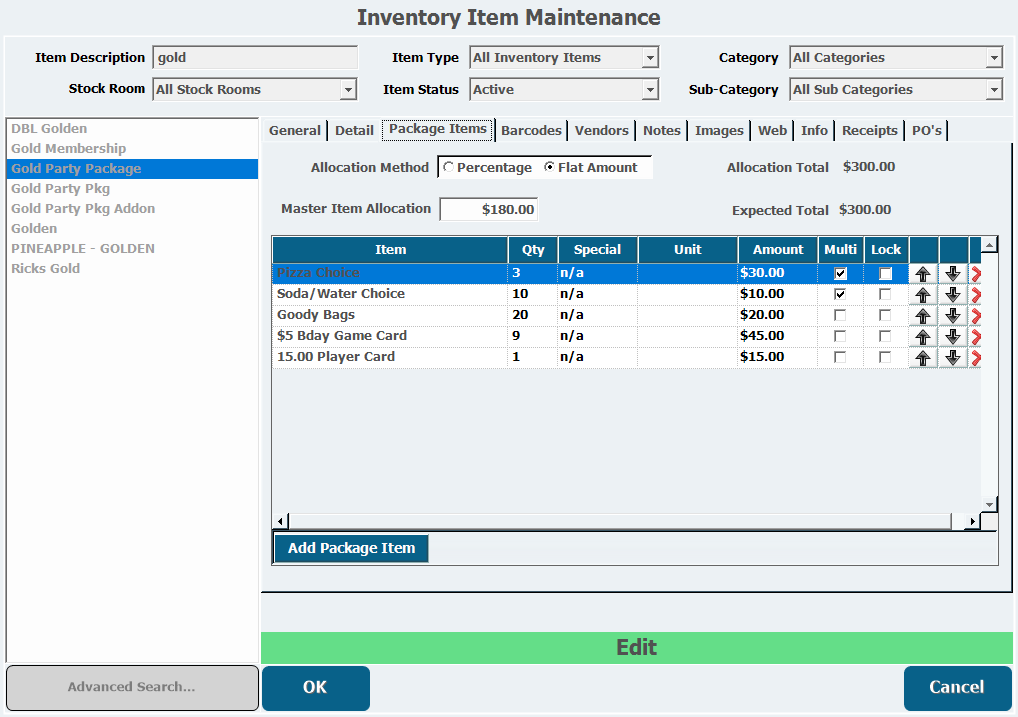Click the up arrow for Goody Bags

pos(923,316)
